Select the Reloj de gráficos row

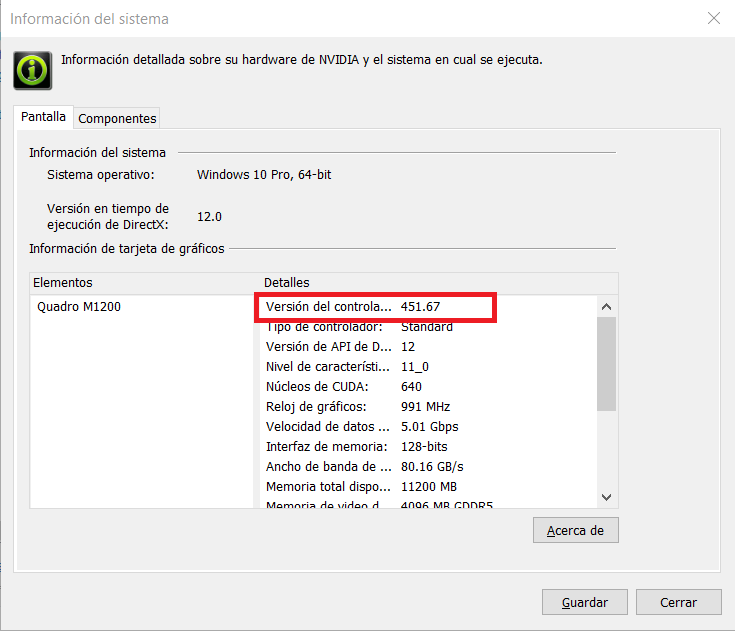click(428, 407)
